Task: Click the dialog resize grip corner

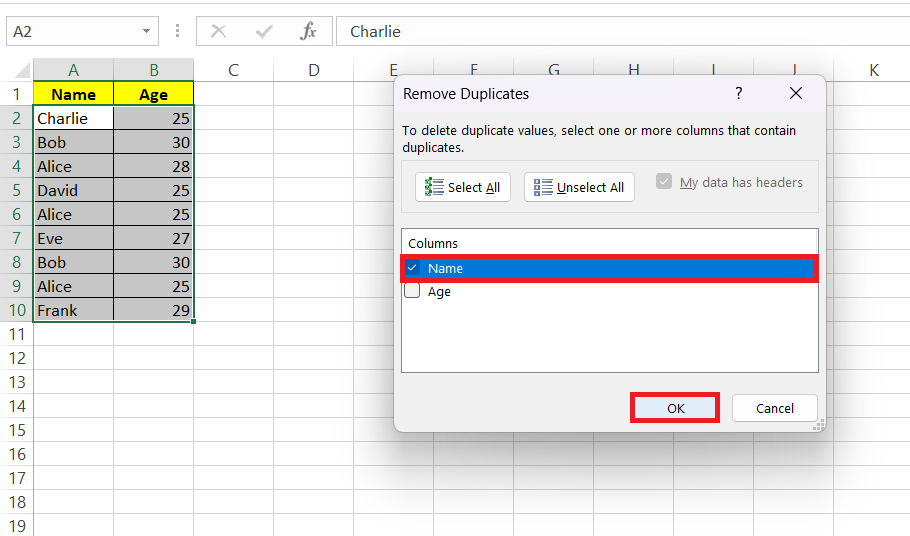Action: tap(819, 426)
